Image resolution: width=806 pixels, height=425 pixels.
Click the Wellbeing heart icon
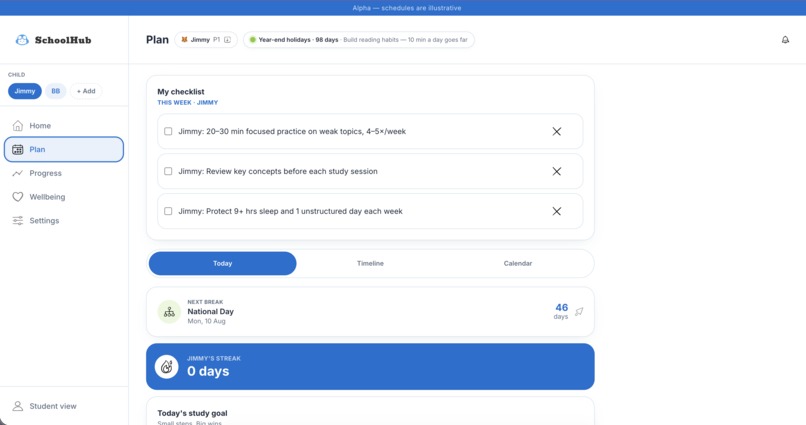18,197
